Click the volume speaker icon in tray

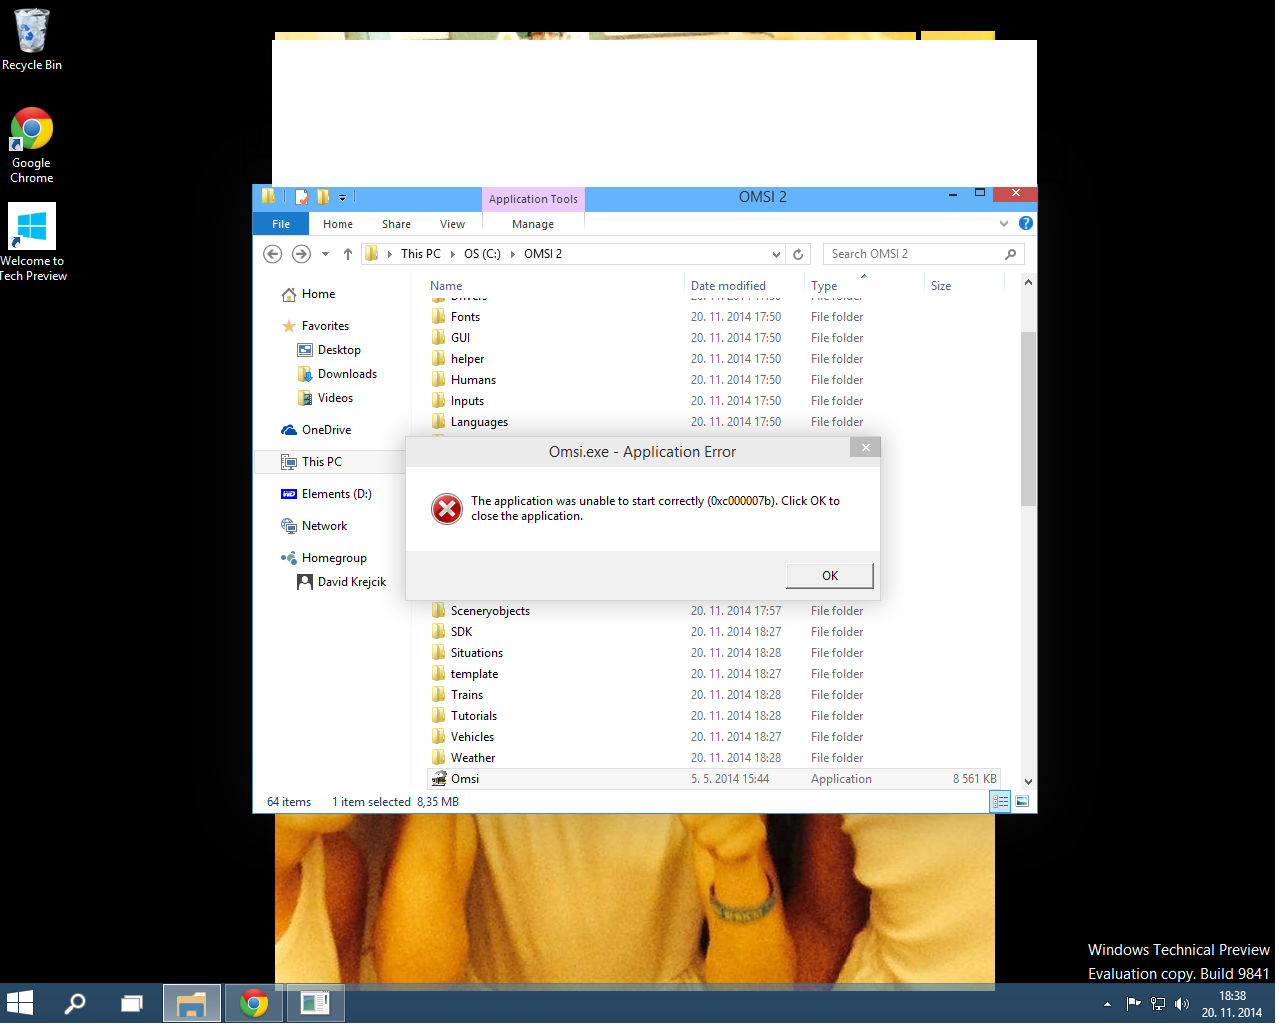[1181, 1003]
